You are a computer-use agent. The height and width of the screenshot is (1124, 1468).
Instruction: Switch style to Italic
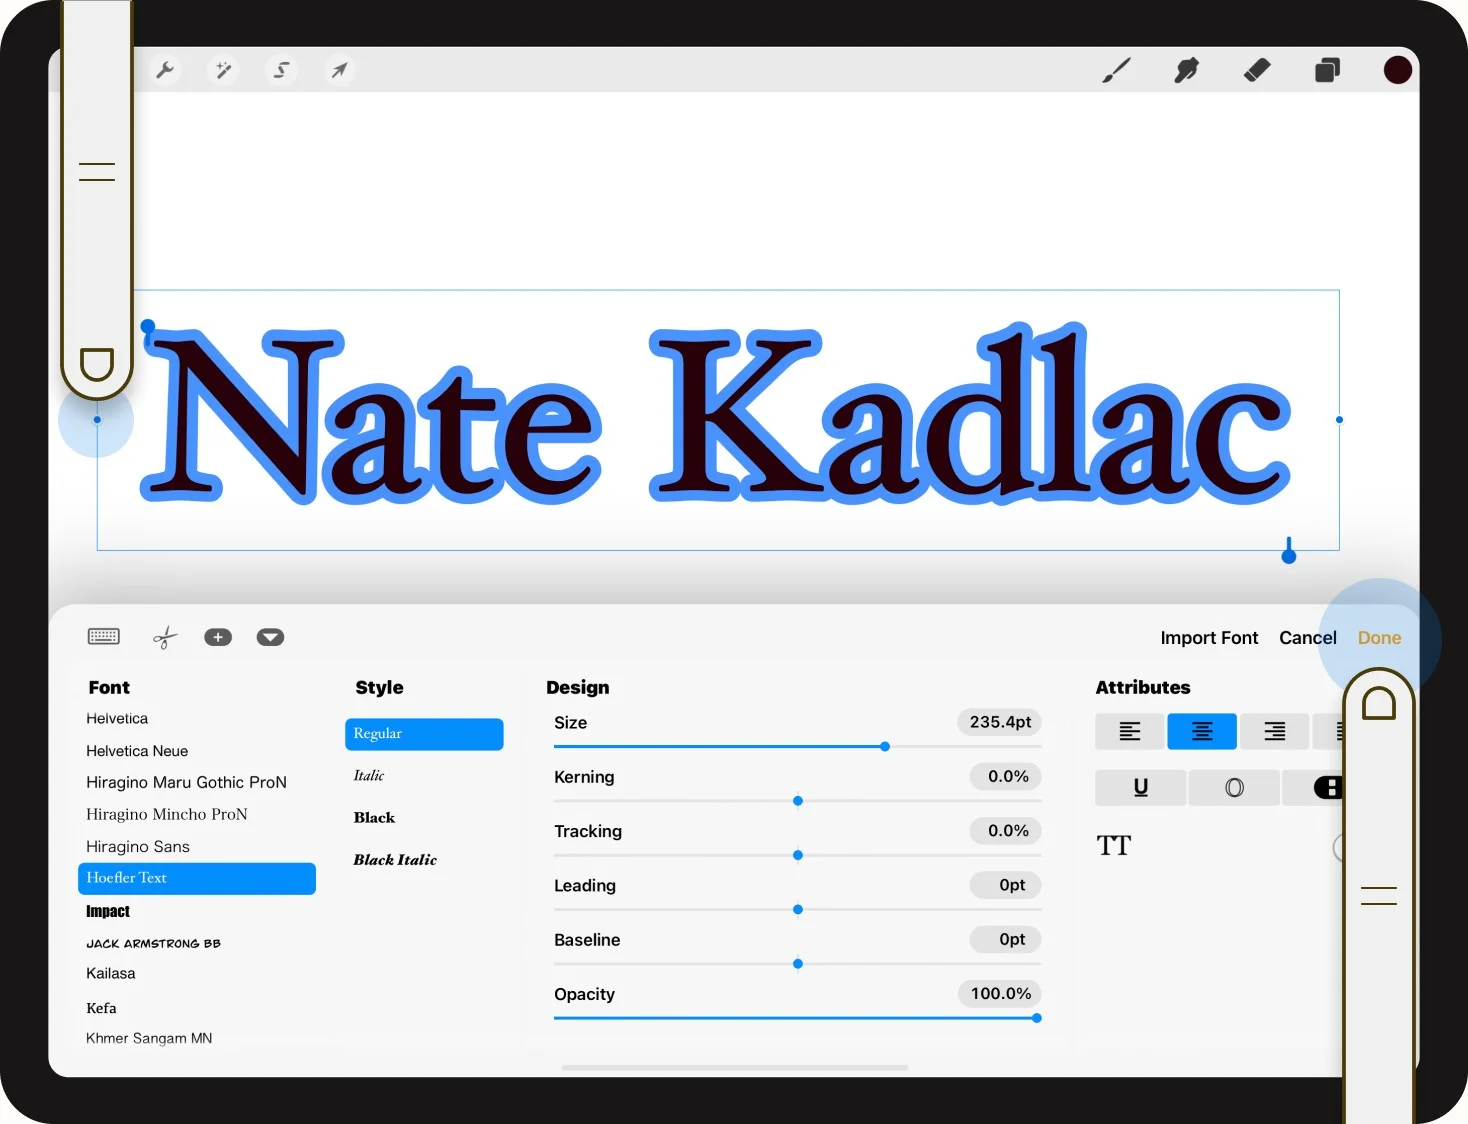pos(368,775)
